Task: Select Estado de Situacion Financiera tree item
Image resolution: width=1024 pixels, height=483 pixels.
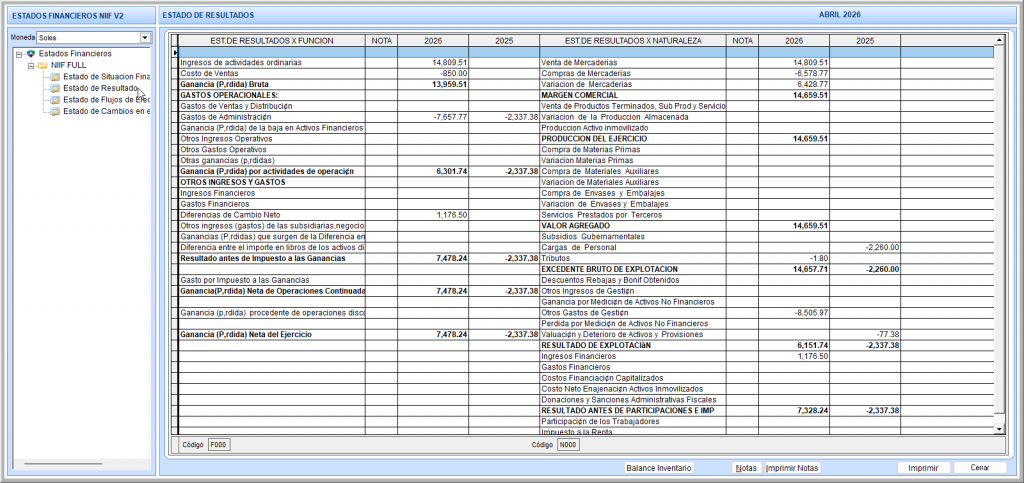Action: (106, 77)
